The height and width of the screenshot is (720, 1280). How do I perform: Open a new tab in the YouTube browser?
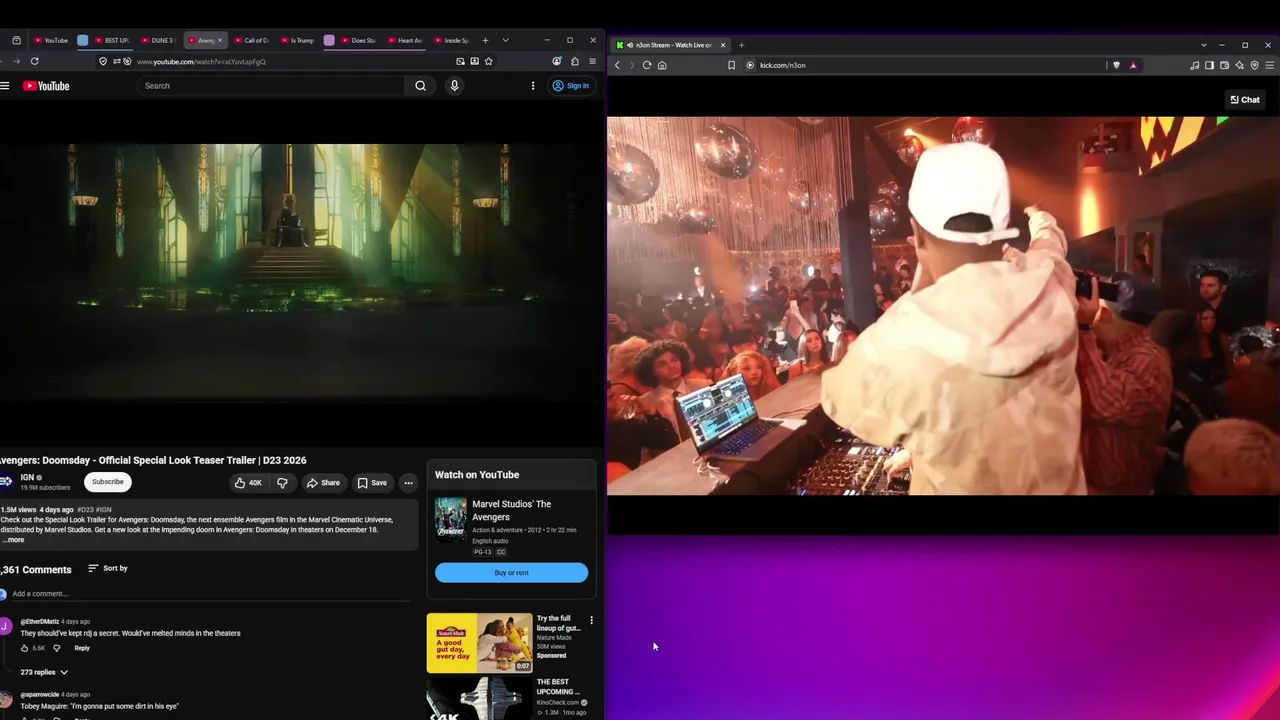click(485, 40)
